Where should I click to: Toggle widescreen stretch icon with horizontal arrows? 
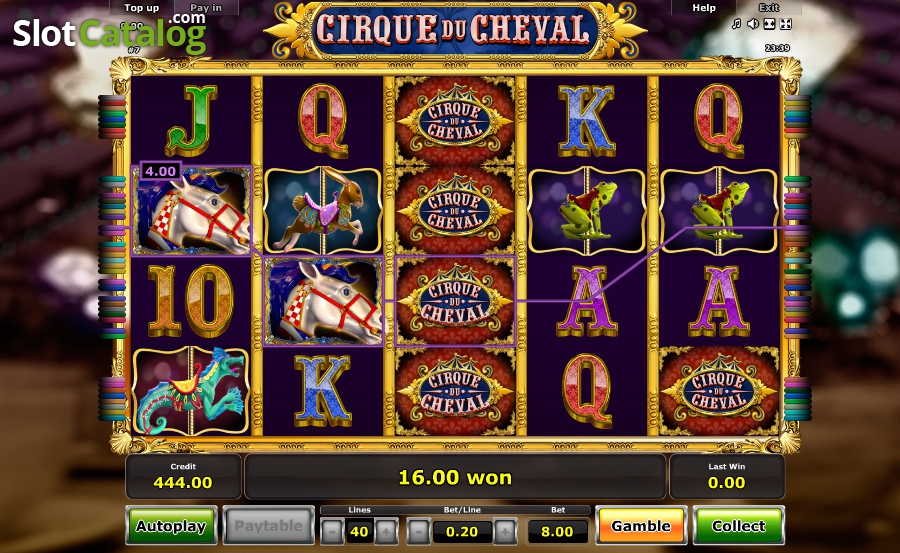(x=770, y=24)
